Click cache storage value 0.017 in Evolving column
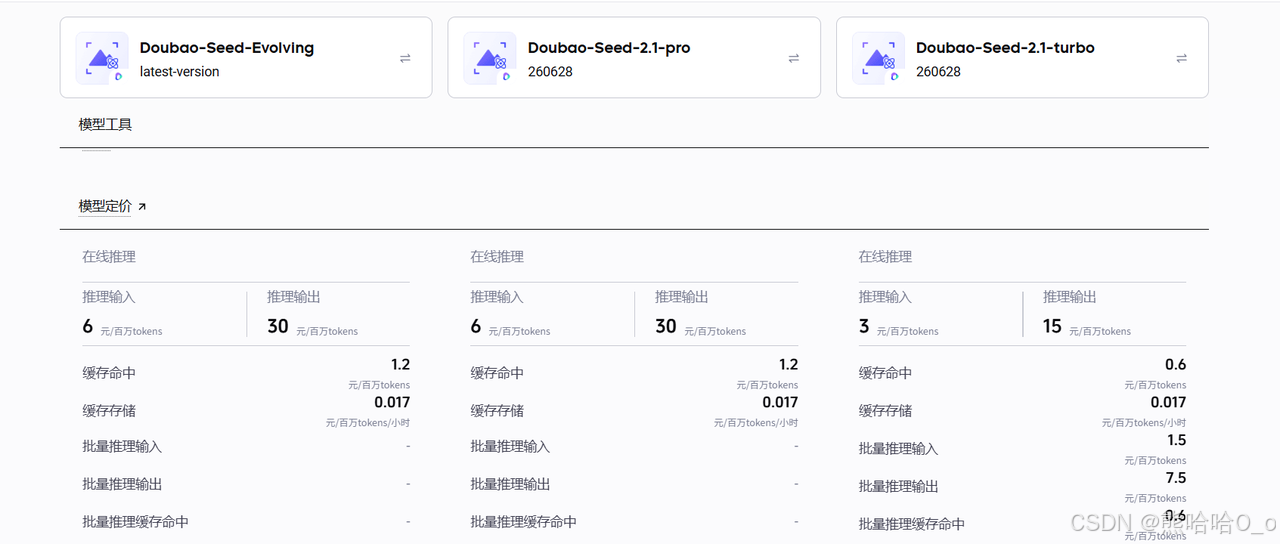This screenshot has width=1280, height=544. point(392,402)
